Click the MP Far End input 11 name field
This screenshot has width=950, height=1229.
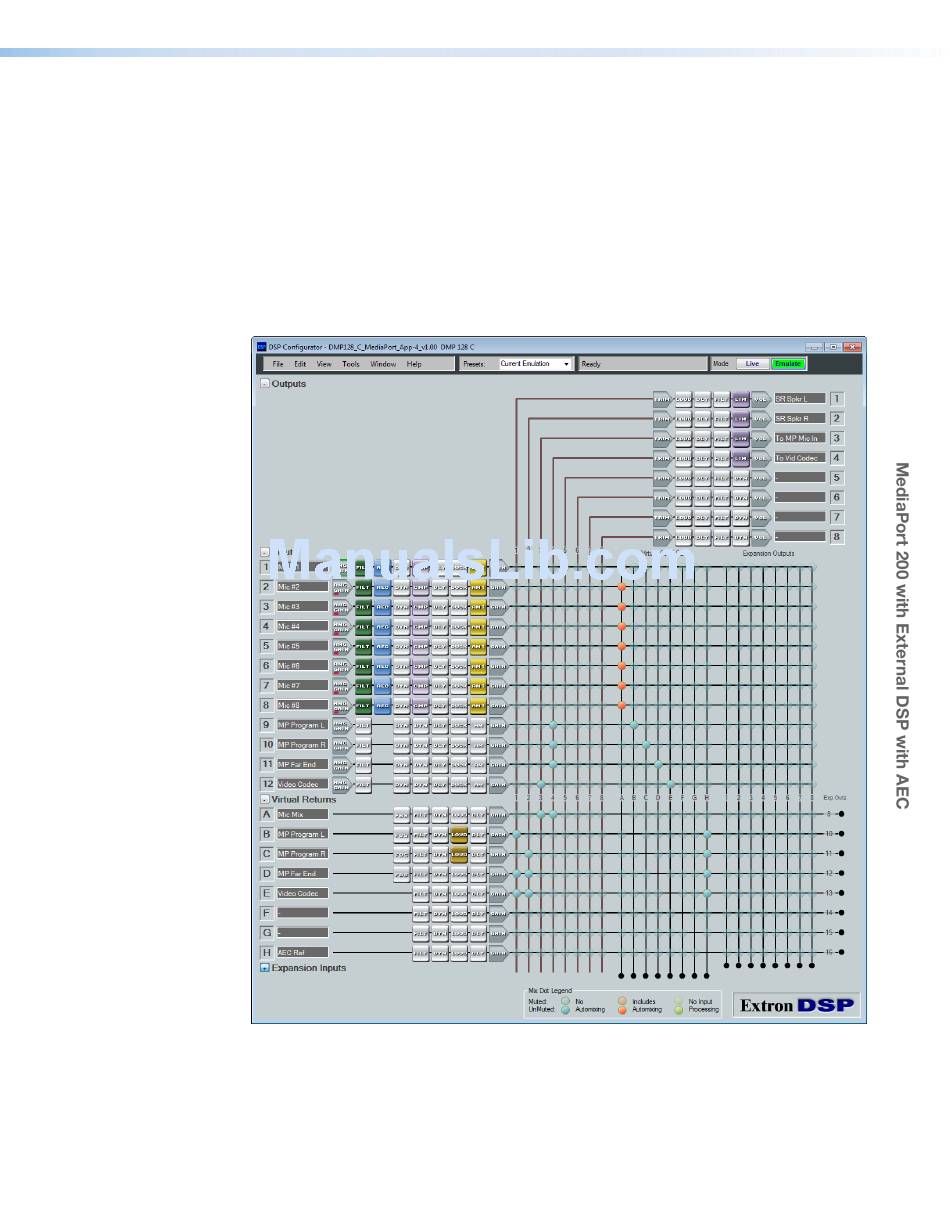coord(303,764)
